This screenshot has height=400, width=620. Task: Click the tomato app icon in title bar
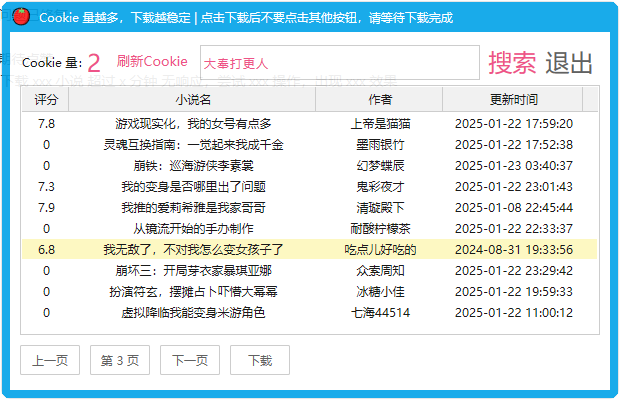(21, 17)
